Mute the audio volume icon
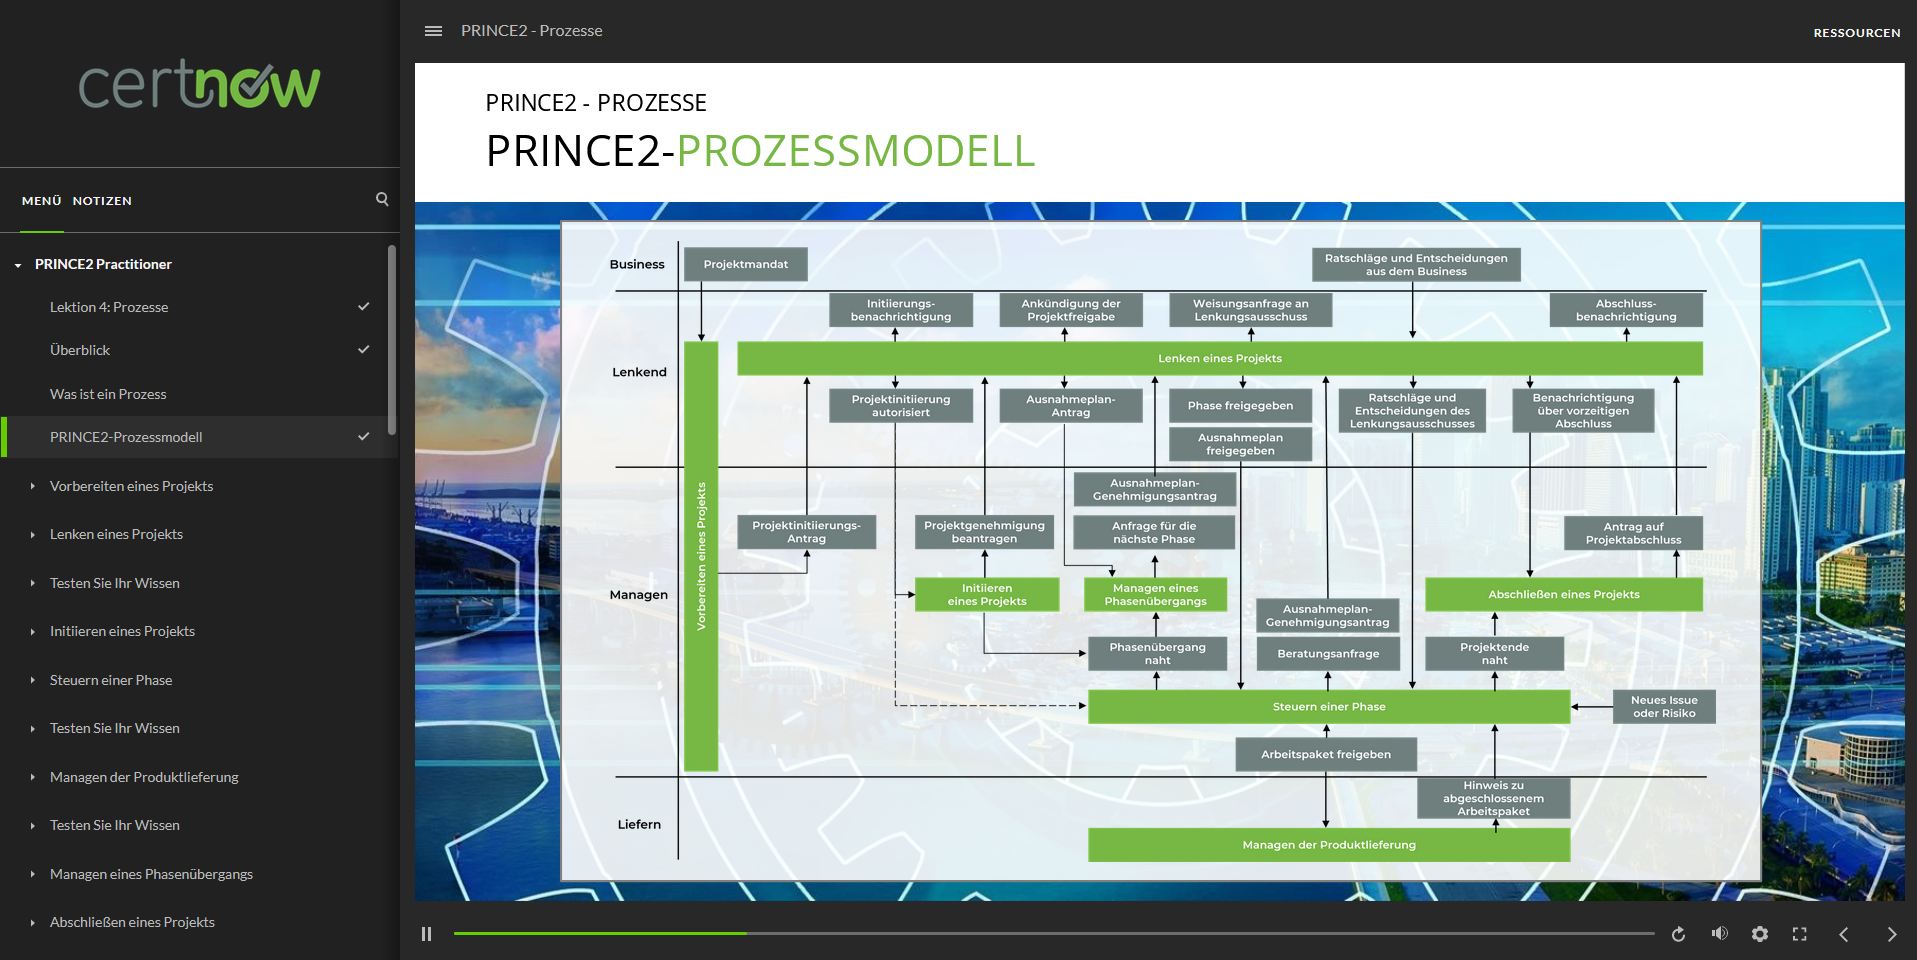The height and width of the screenshot is (960, 1917). (1719, 934)
